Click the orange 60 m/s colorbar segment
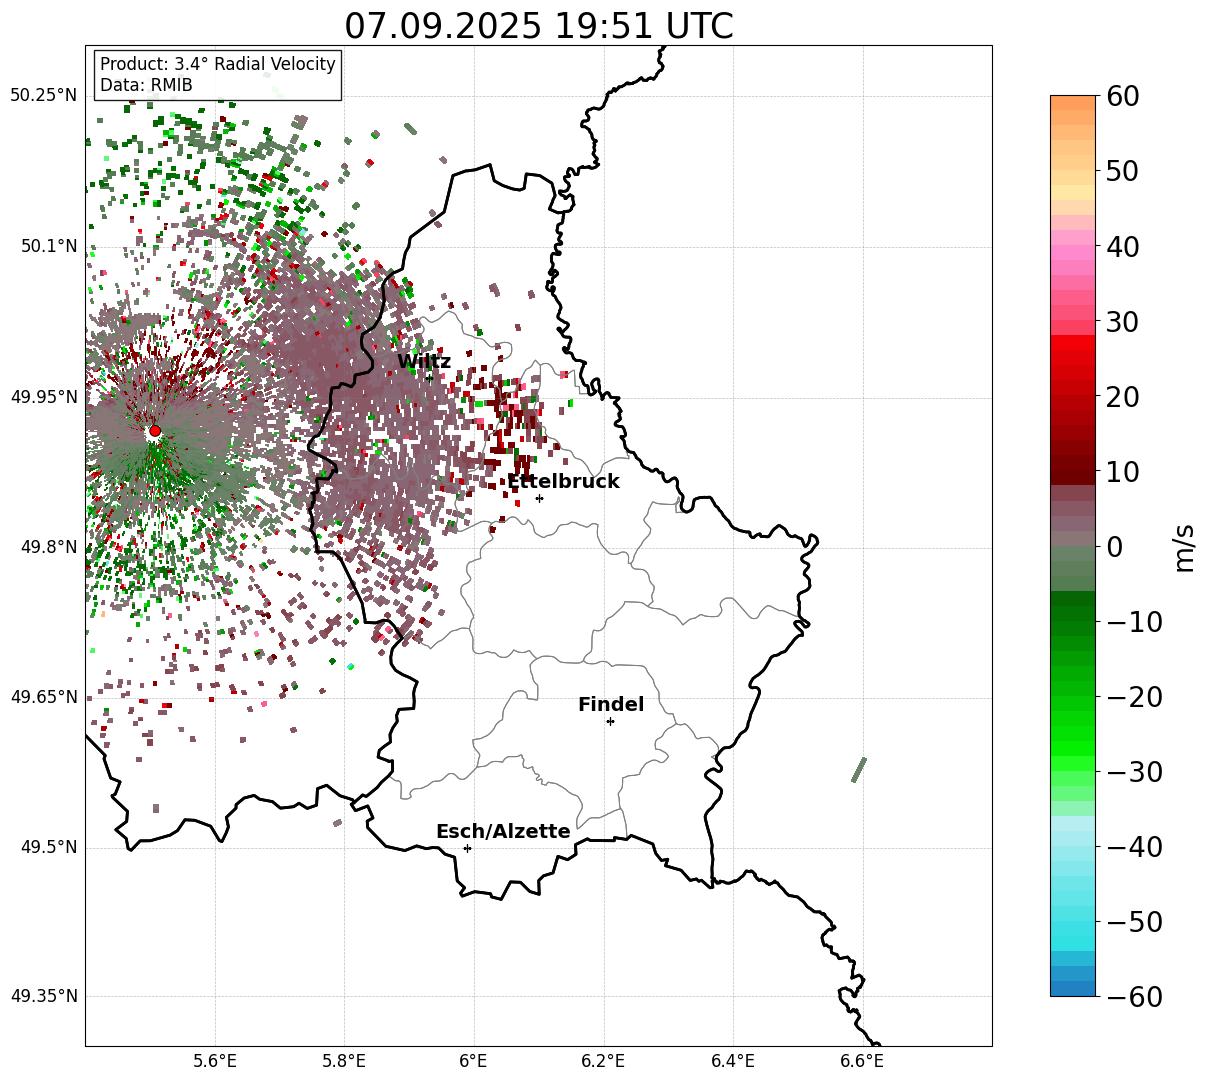 coord(1073,103)
